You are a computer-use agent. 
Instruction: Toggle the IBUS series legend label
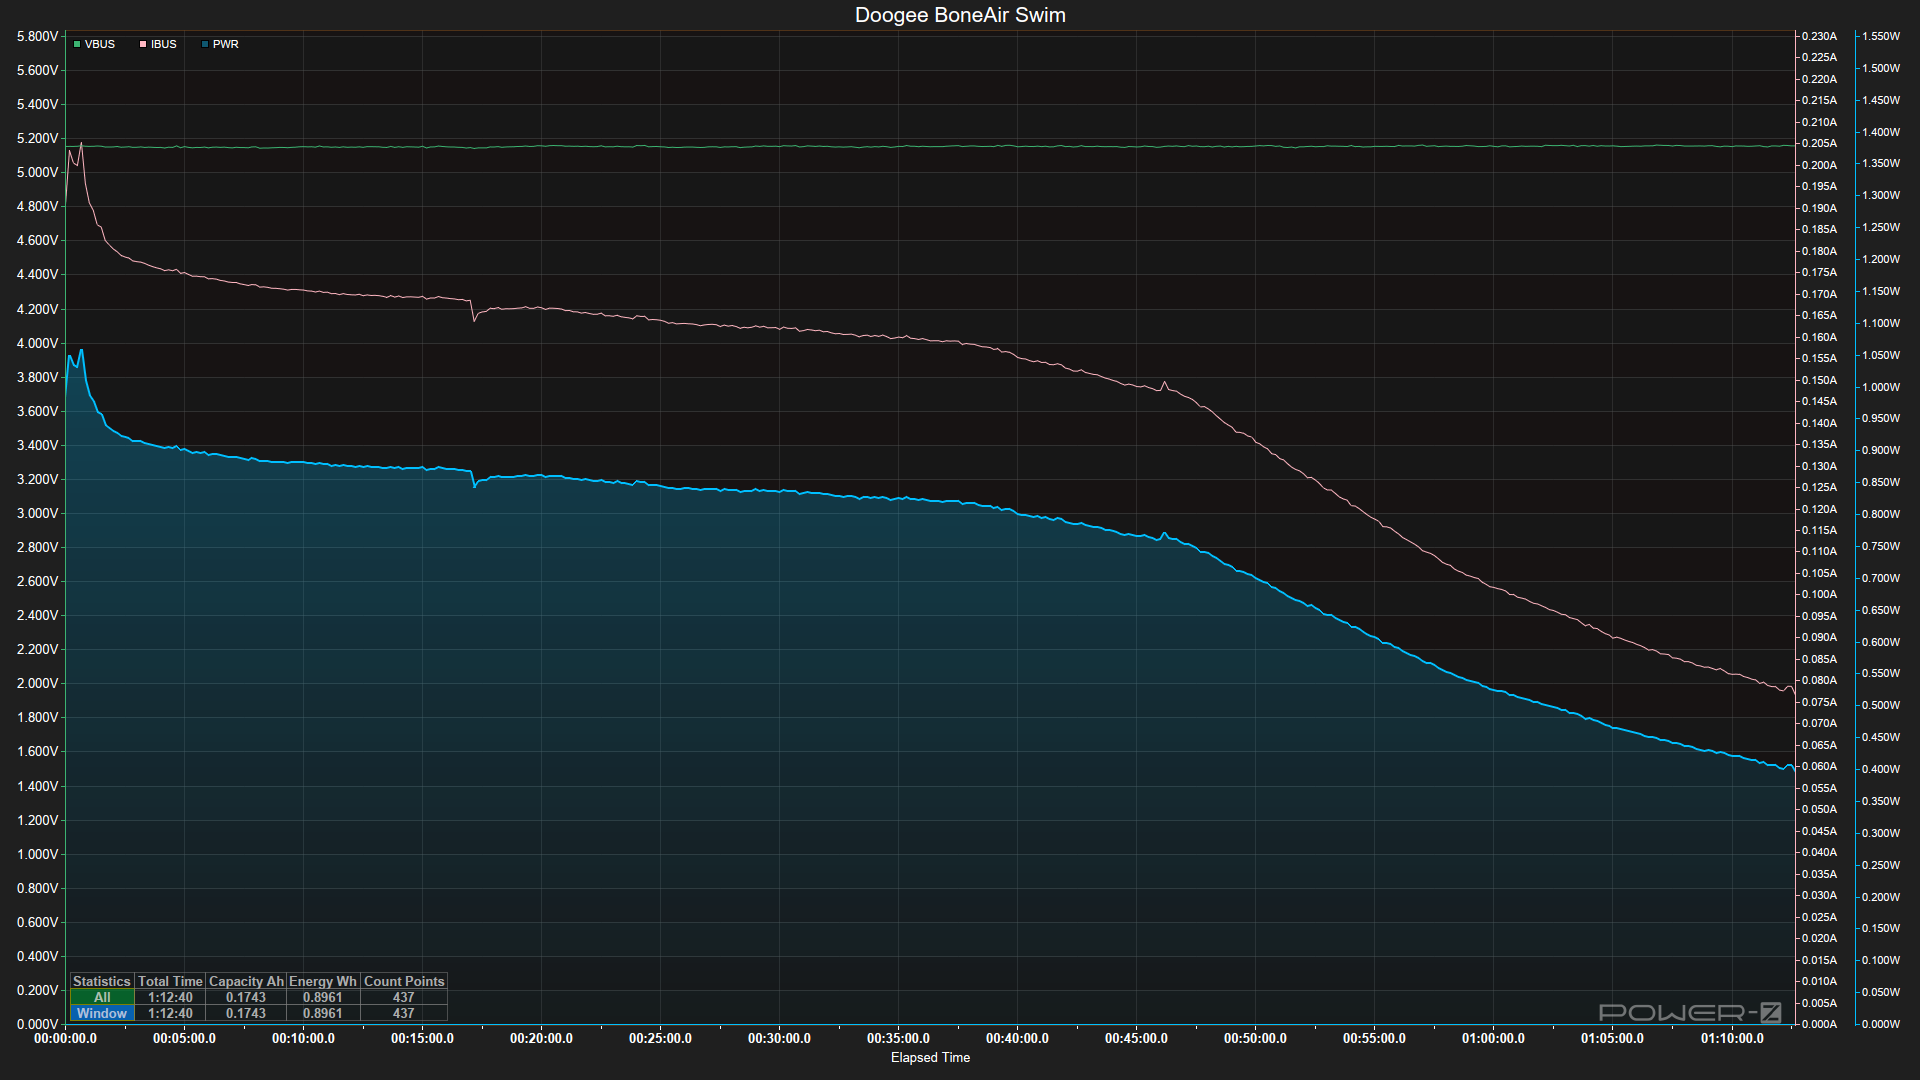(164, 44)
